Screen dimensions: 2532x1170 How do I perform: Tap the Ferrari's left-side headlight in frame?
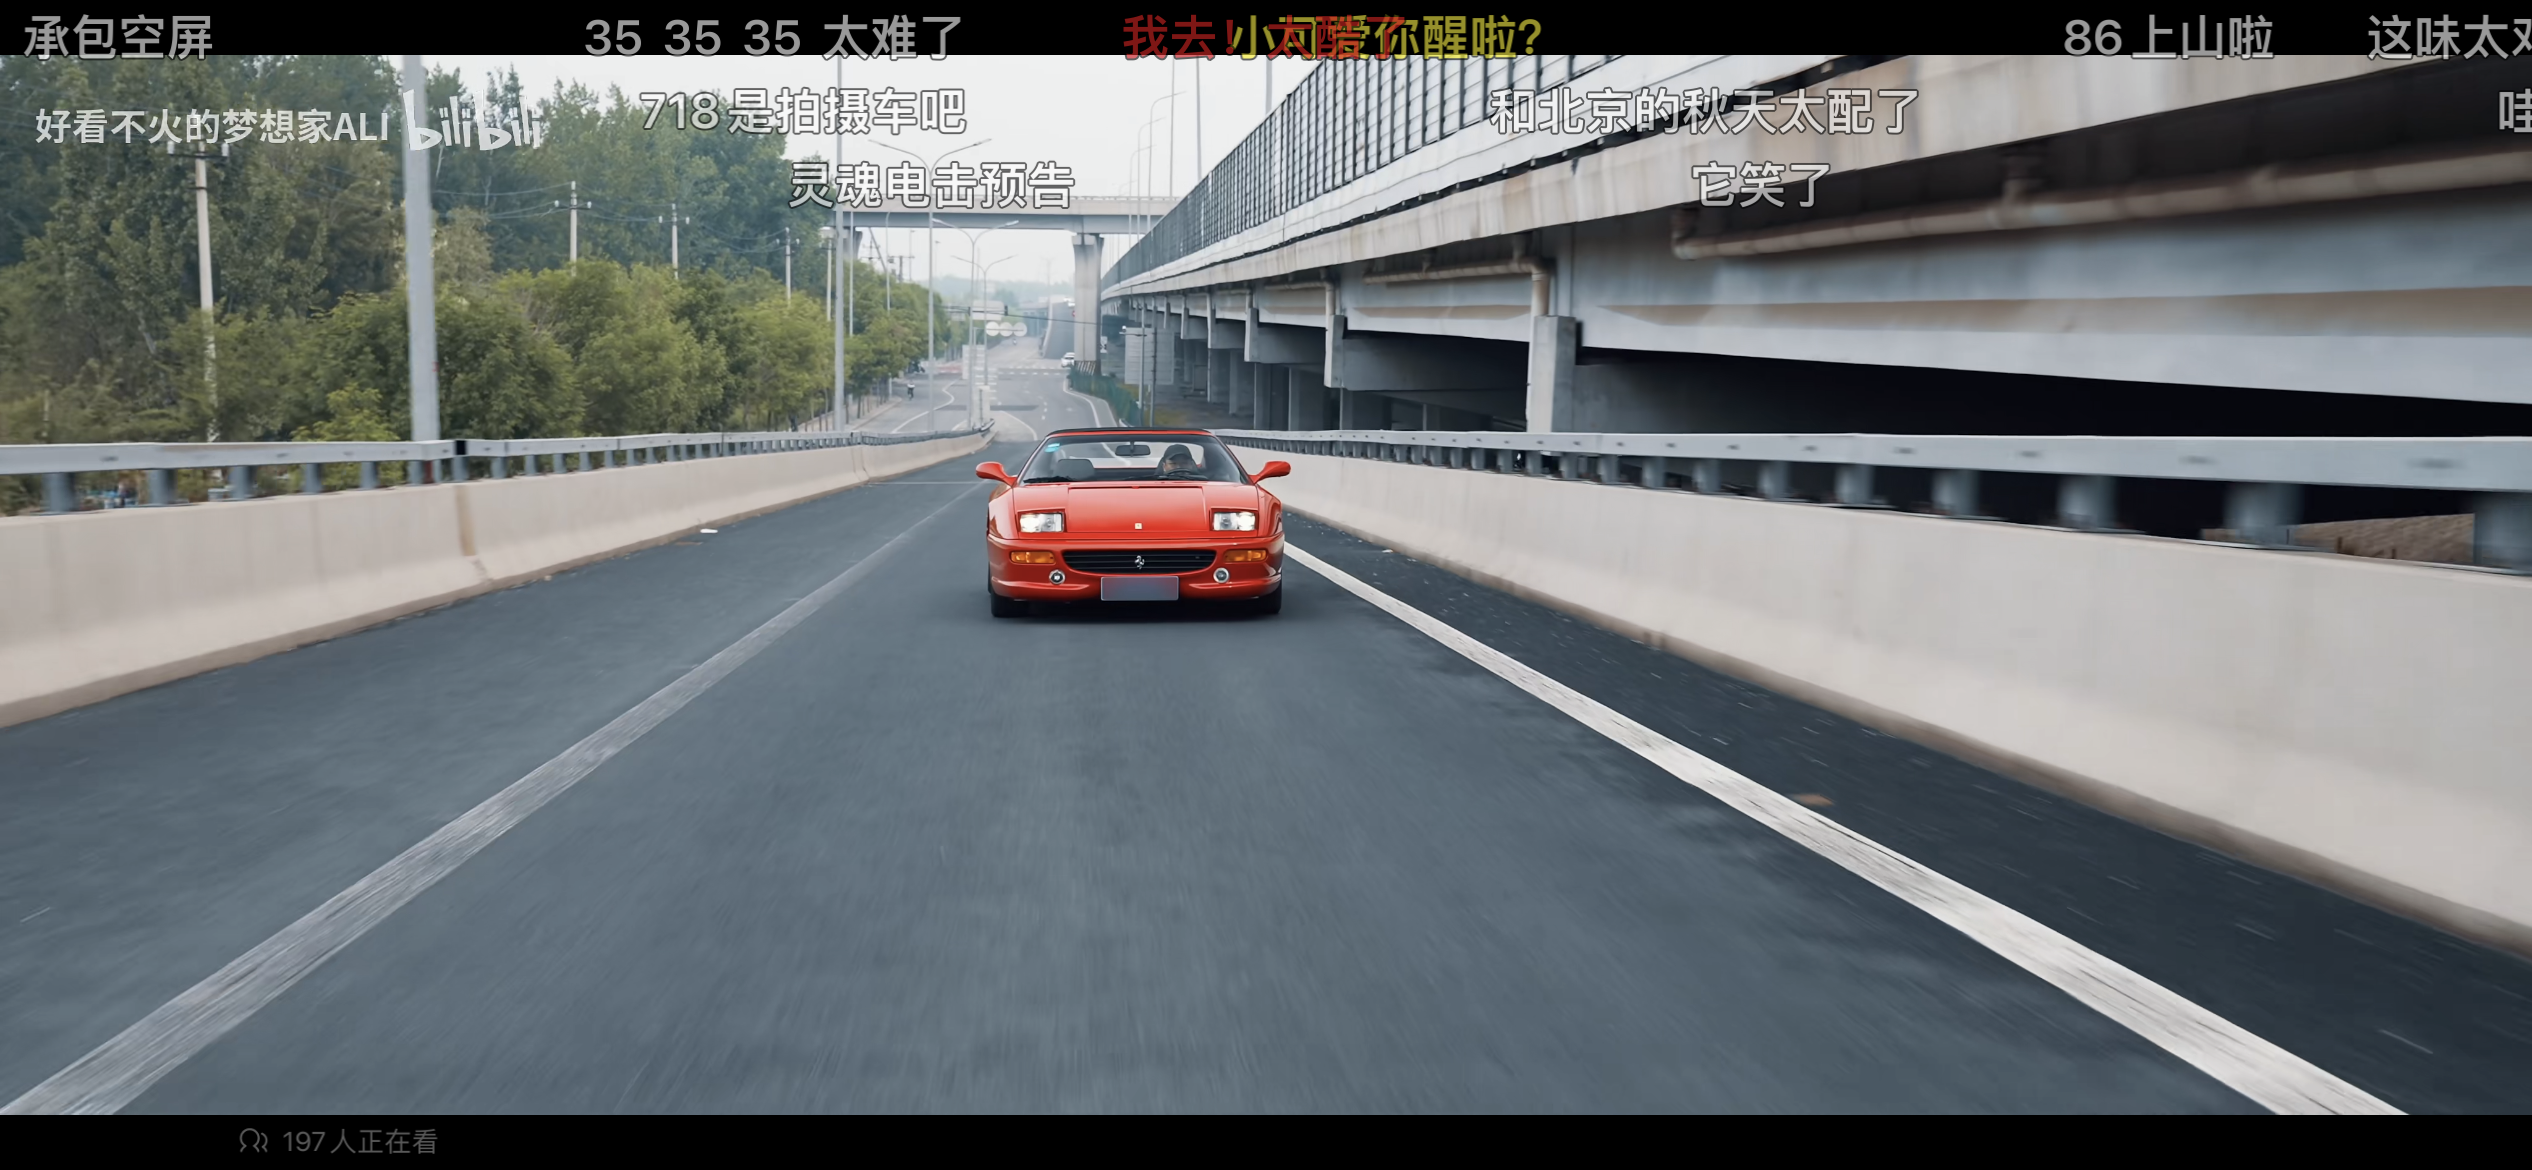coord(1040,522)
